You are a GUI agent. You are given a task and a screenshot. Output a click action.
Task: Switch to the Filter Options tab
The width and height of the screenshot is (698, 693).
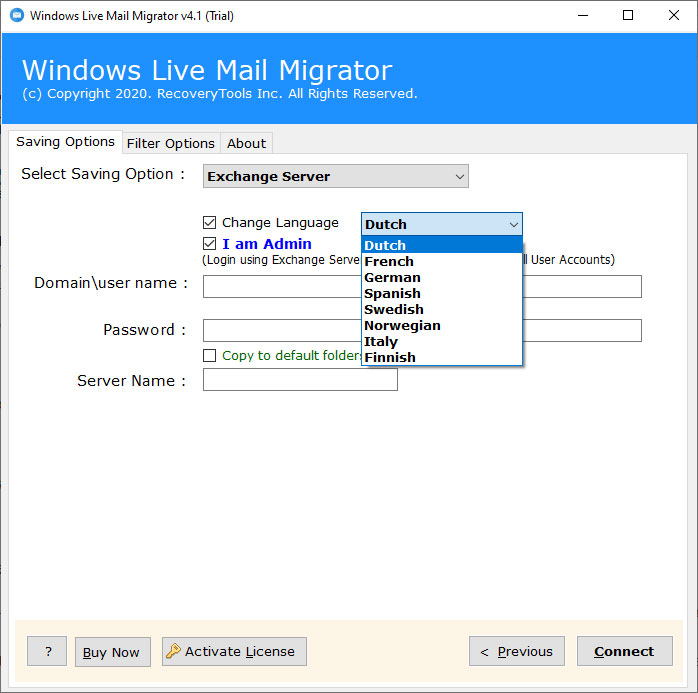click(x=170, y=143)
